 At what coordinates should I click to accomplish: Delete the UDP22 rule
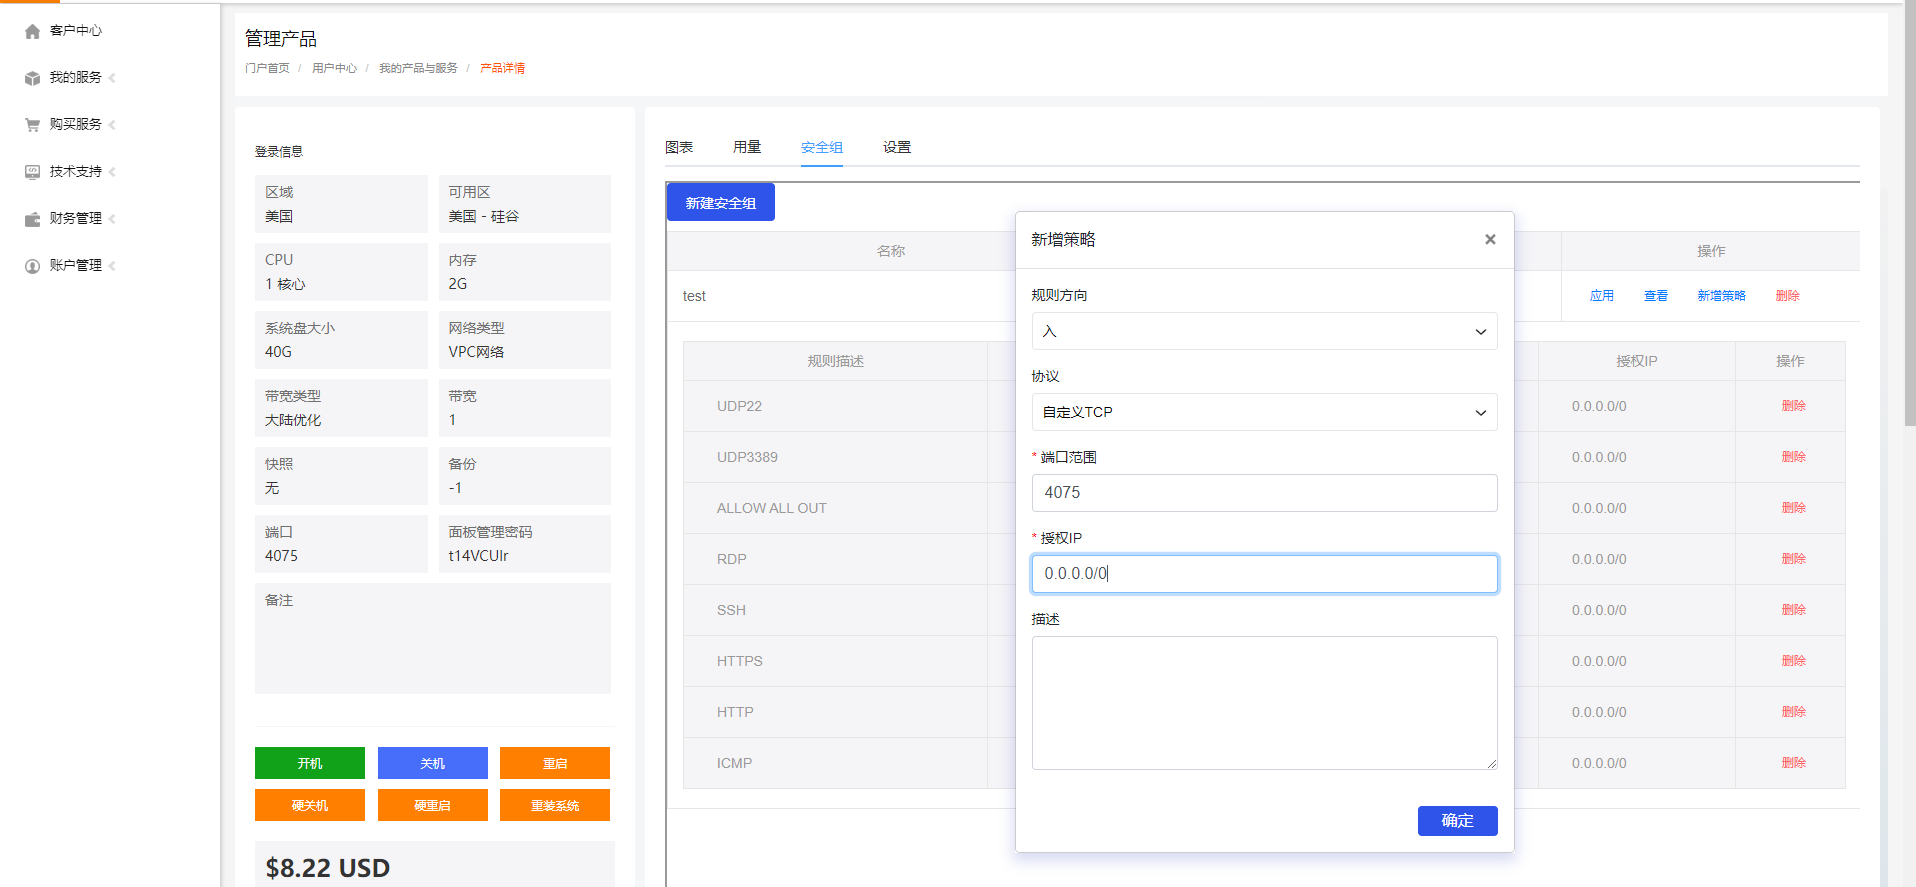(x=1794, y=406)
